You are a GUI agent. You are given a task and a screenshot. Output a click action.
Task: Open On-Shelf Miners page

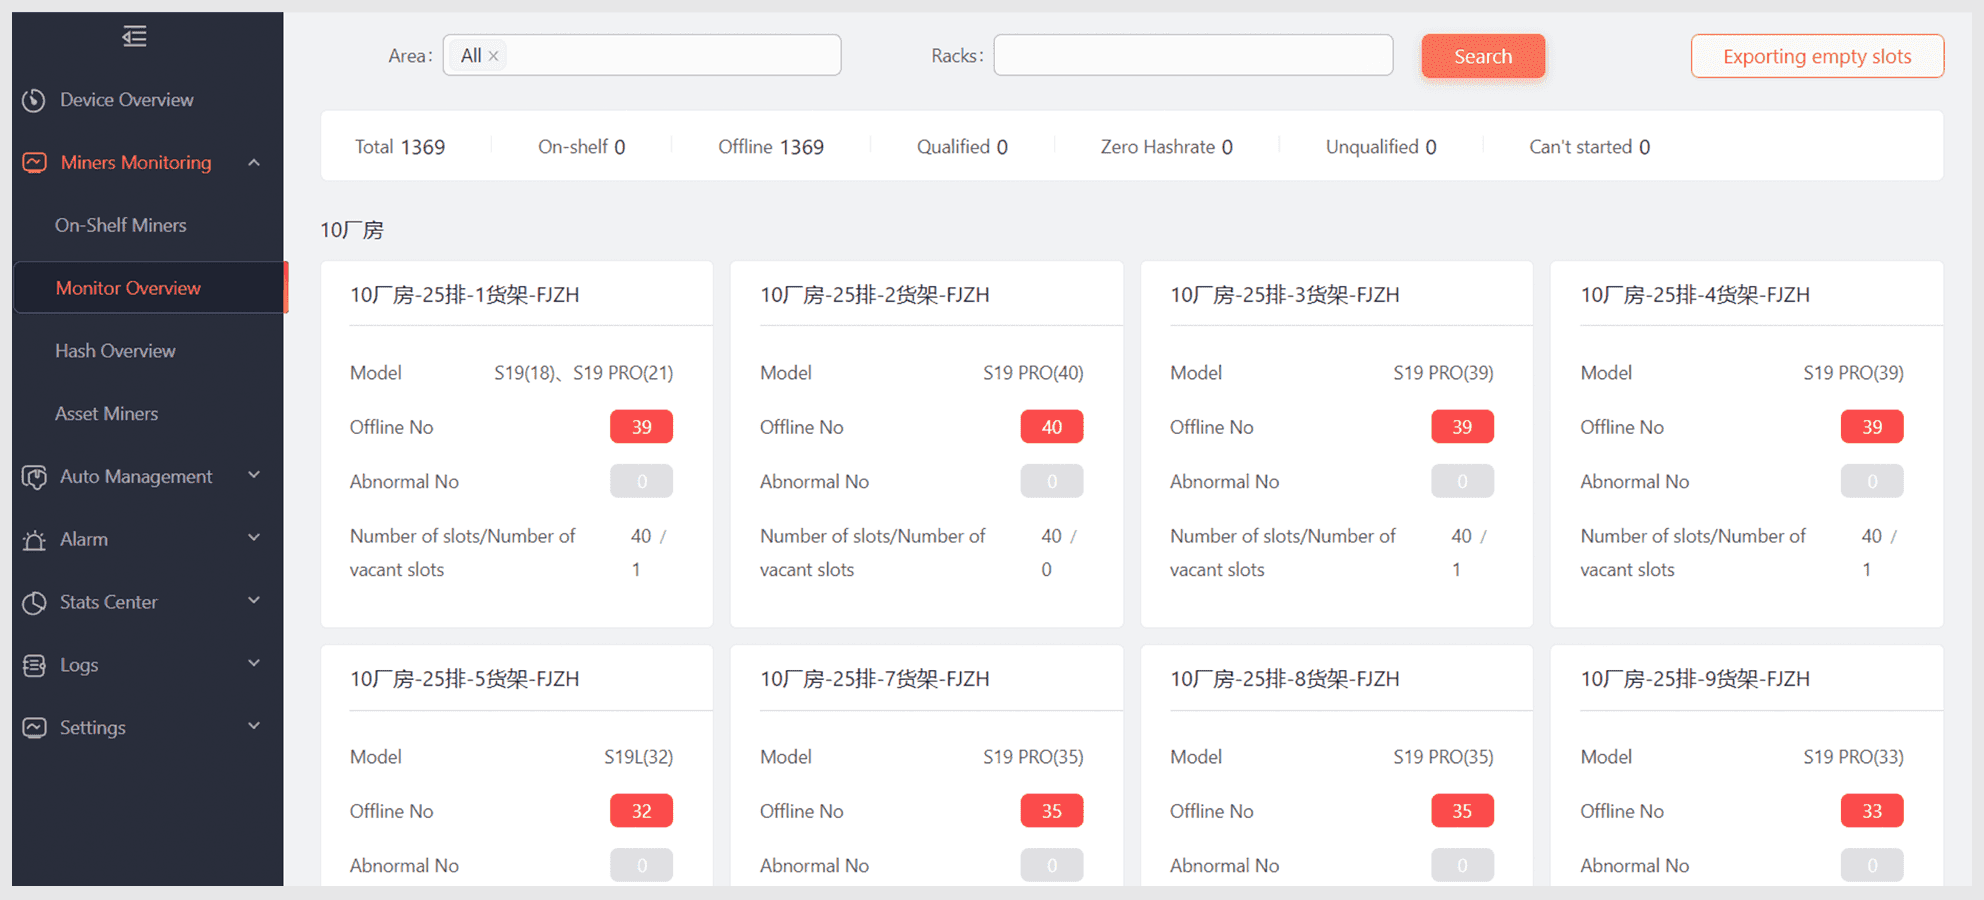pyautogui.click(x=121, y=226)
